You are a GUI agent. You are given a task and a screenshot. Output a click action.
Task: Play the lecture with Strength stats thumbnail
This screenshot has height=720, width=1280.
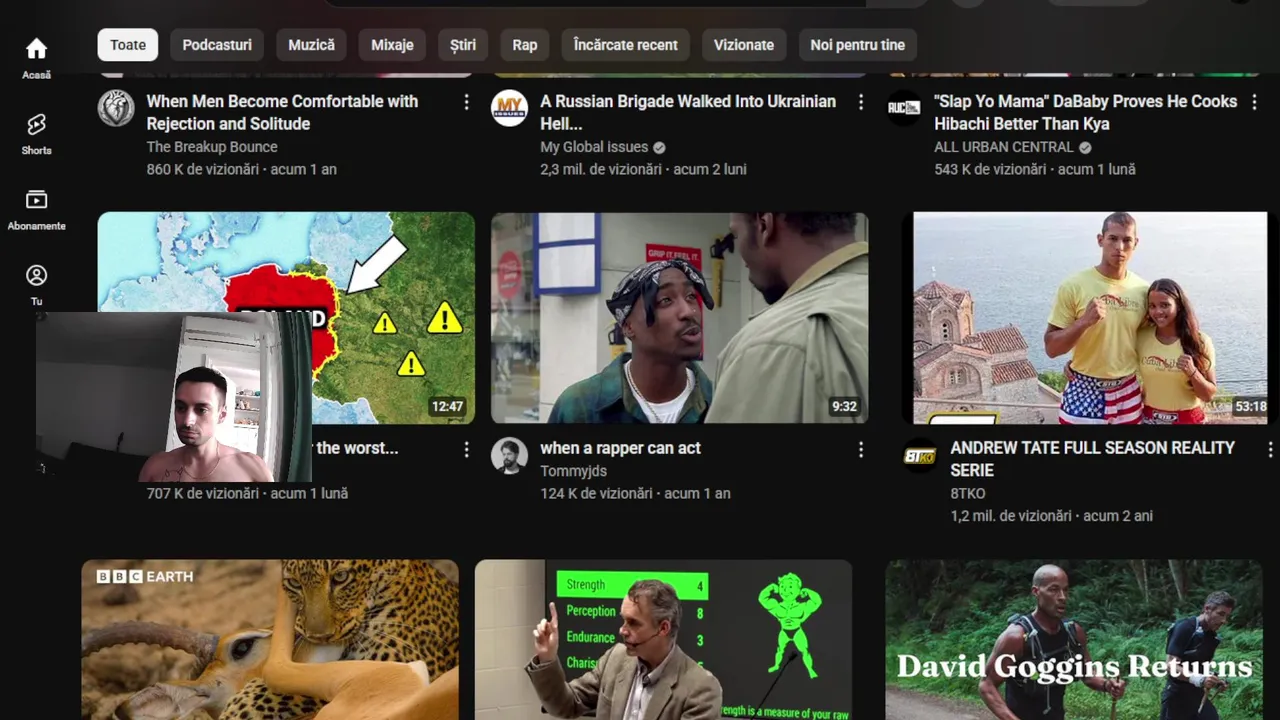coord(663,640)
